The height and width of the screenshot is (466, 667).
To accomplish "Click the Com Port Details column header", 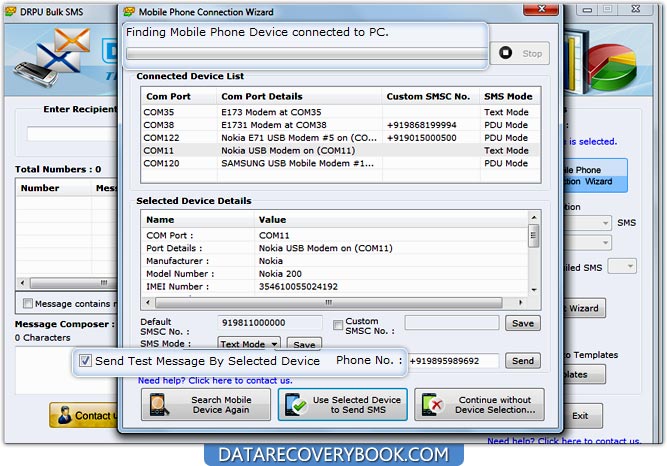I will tap(299, 96).
